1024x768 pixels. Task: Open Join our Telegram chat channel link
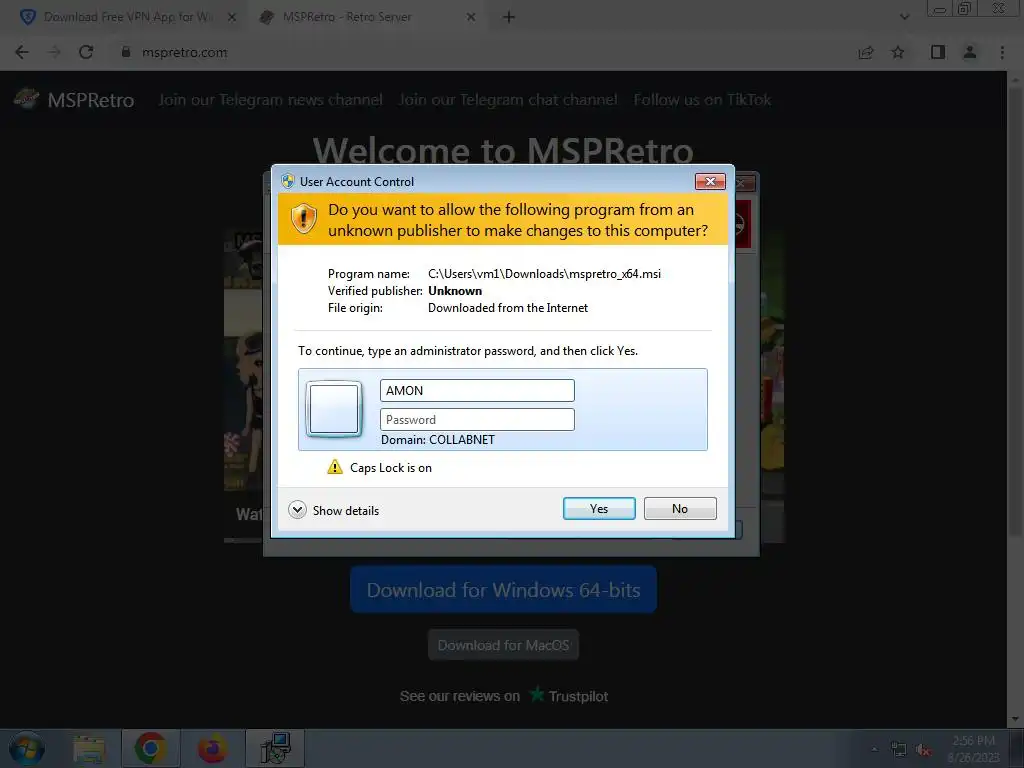[507, 99]
